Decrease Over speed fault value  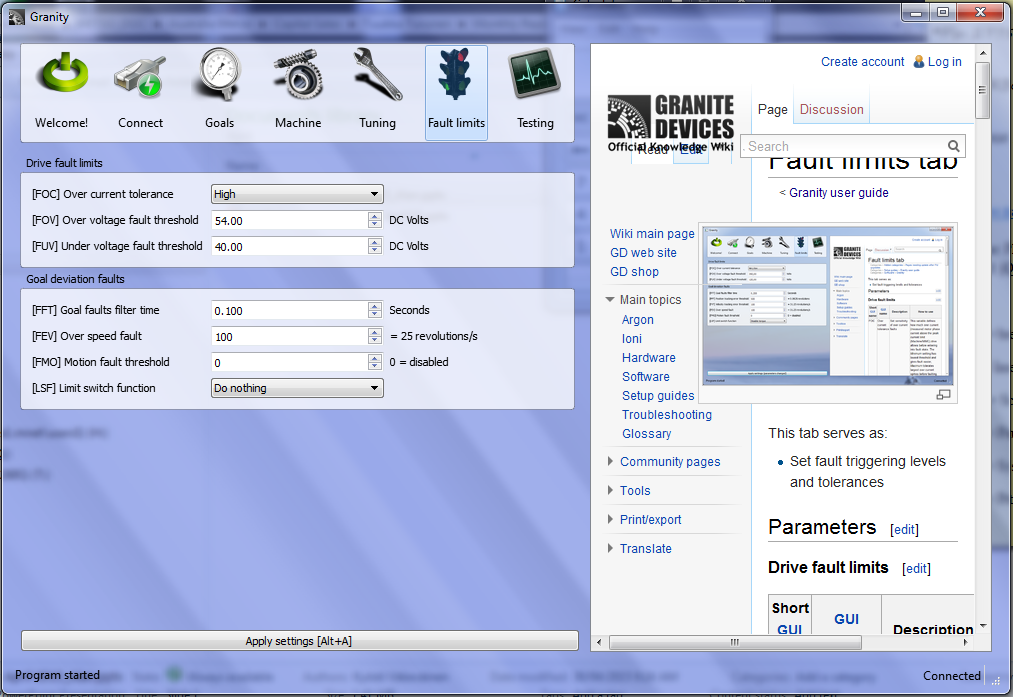click(375, 340)
